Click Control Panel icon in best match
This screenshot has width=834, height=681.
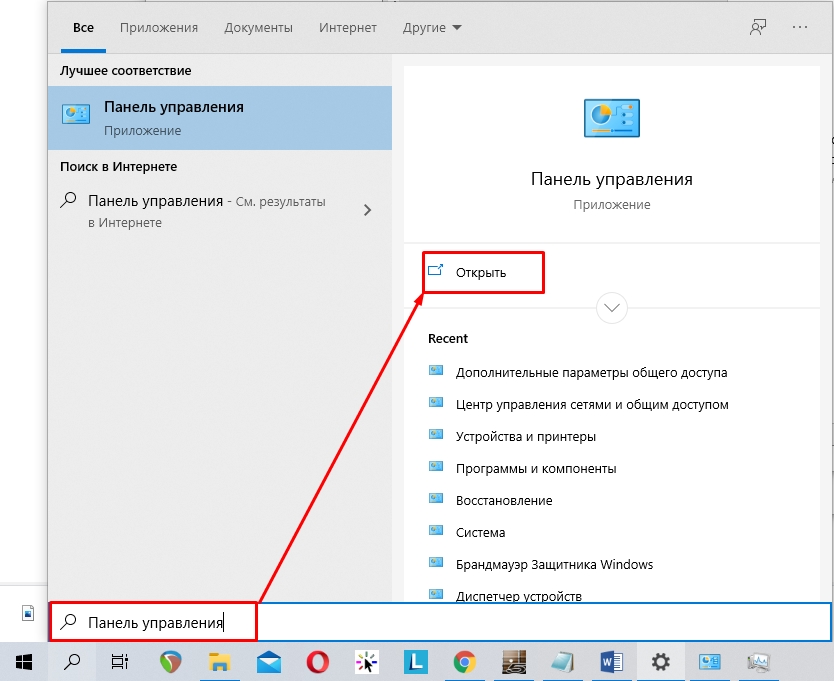click(76, 114)
